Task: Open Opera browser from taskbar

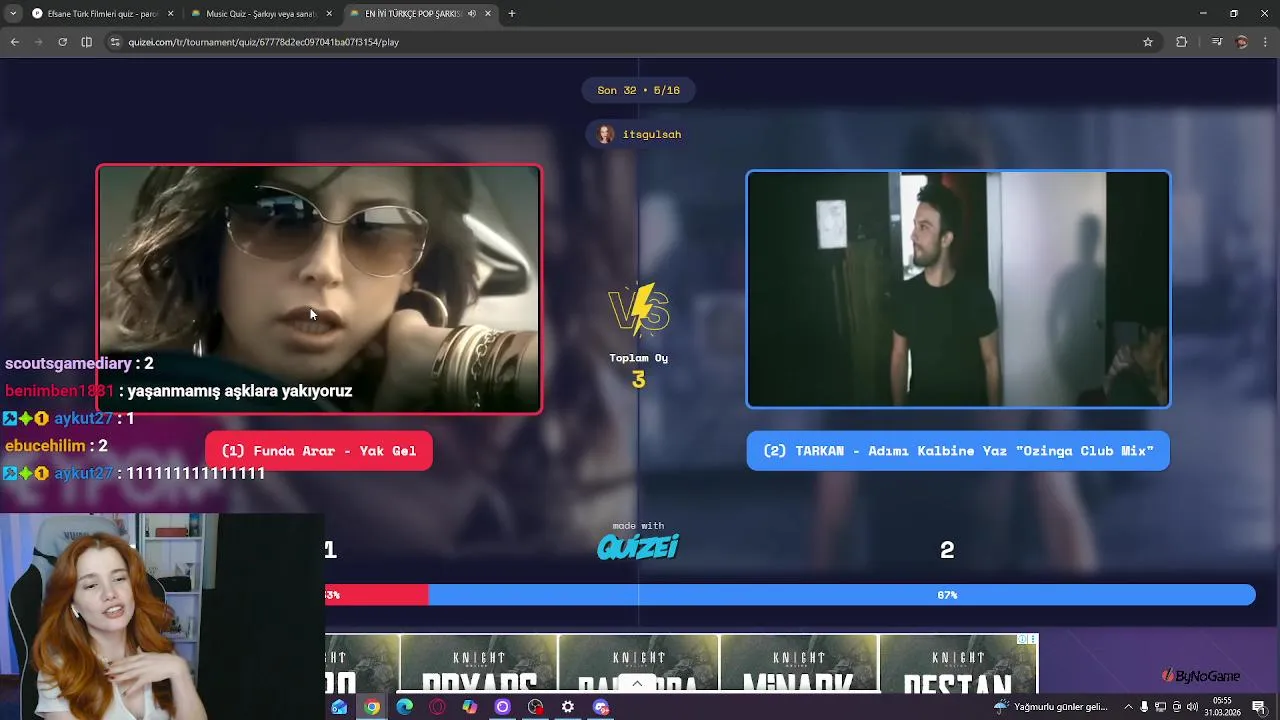Action: (437, 707)
